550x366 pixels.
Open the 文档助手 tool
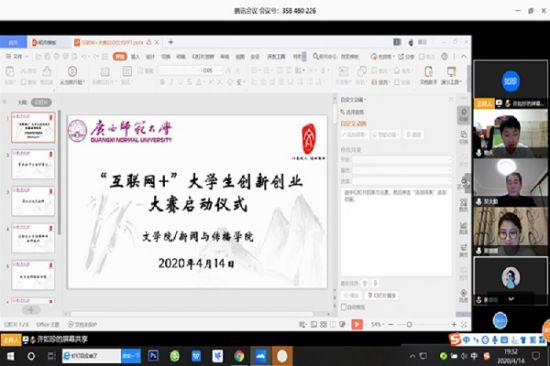click(x=428, y=75)
